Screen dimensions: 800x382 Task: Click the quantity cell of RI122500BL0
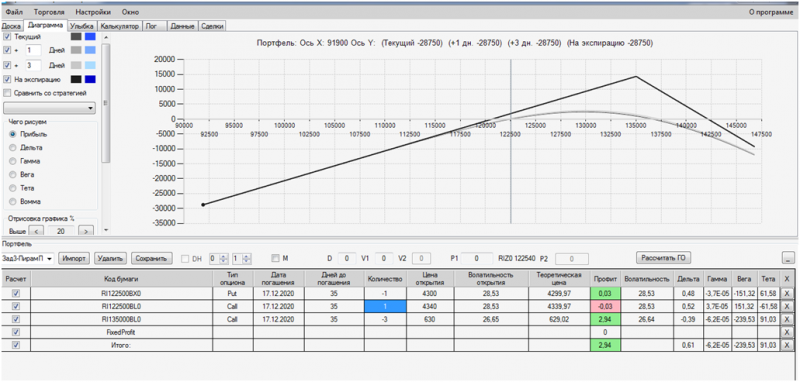tap(385, 306)
